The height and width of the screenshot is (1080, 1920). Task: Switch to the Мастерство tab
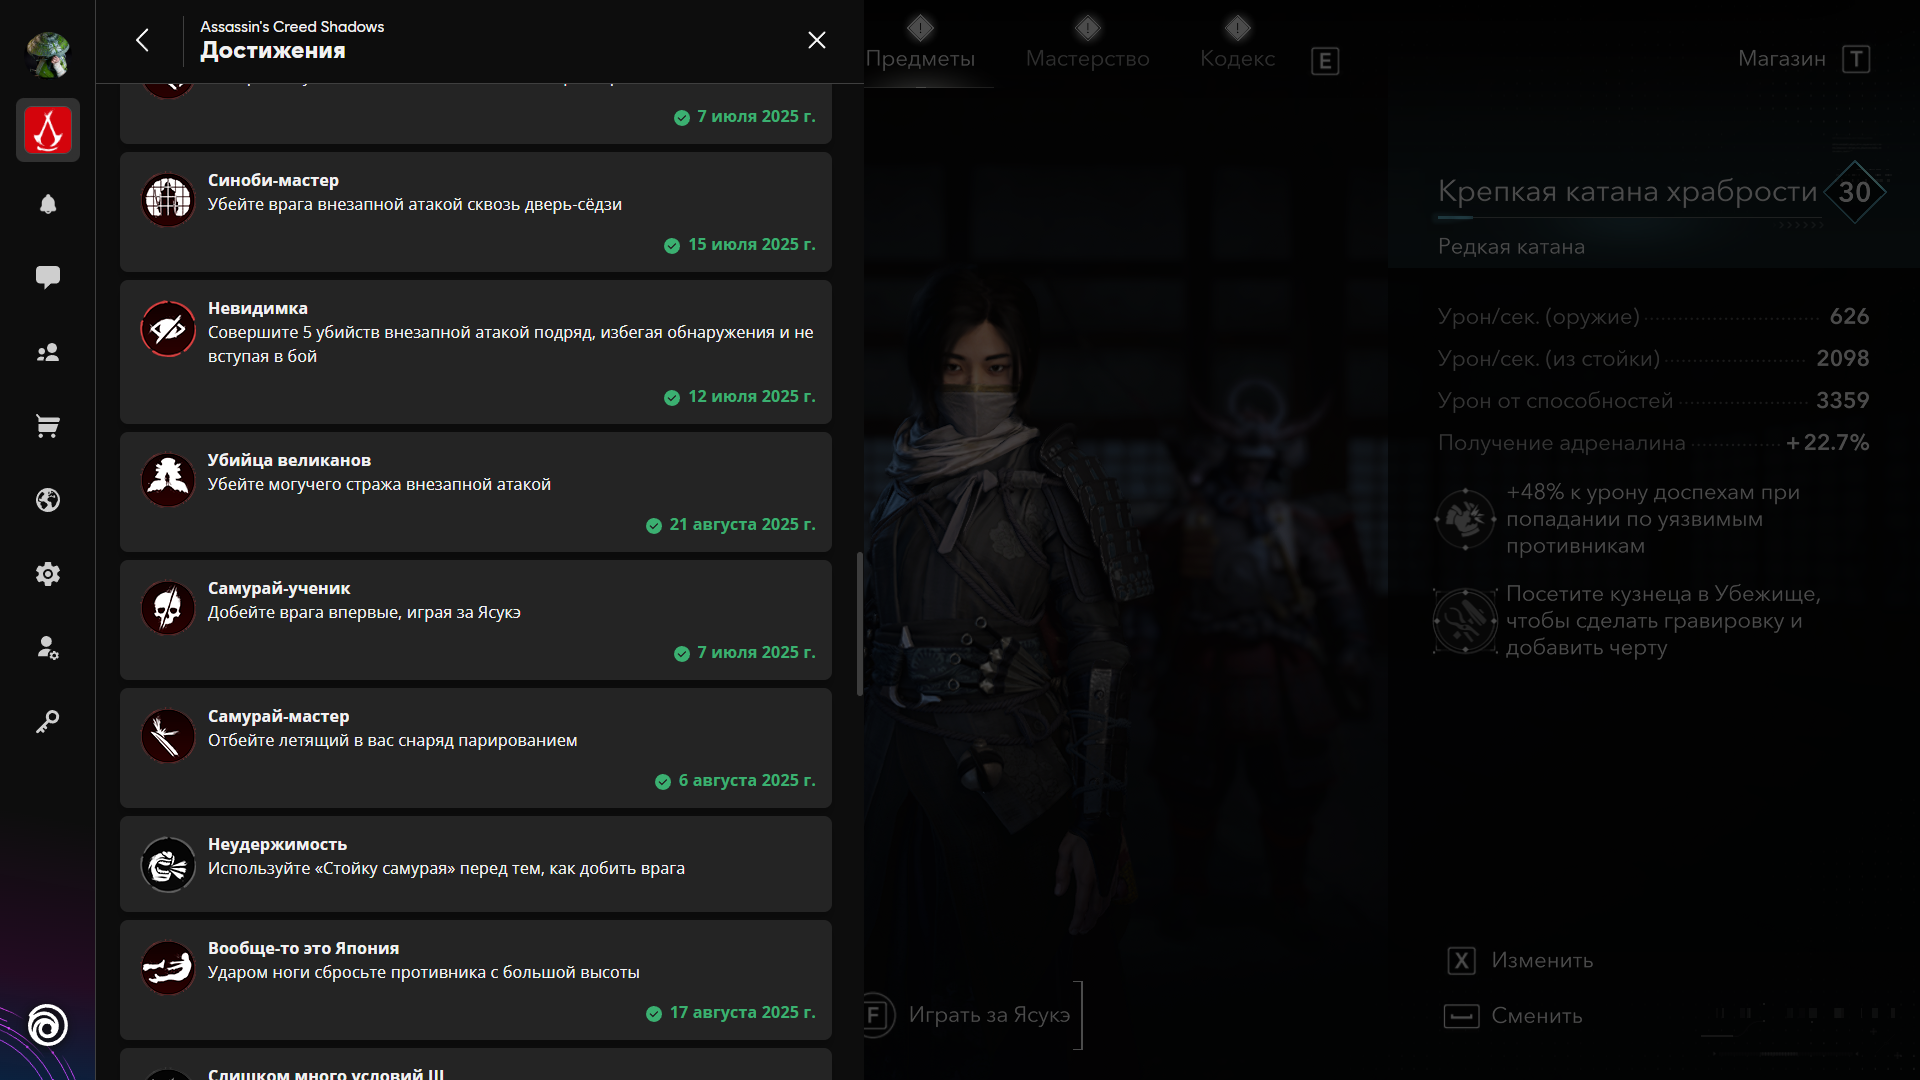1087,58
